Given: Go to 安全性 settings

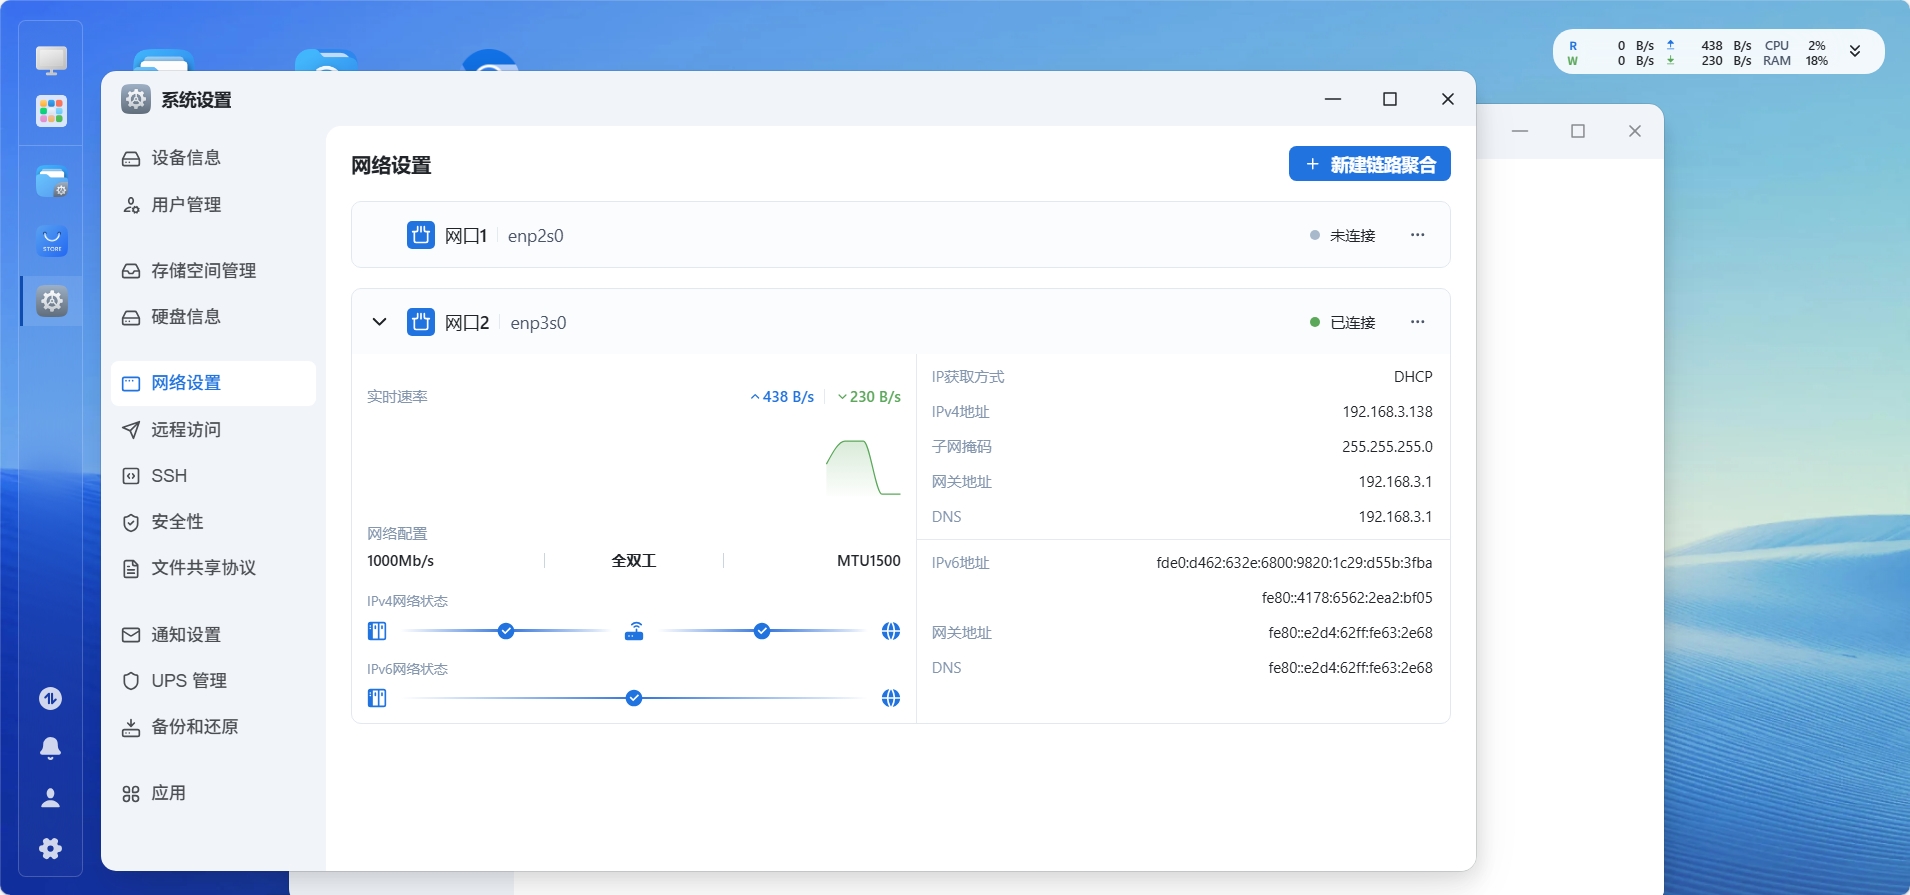Looking at the screenshot, I should click(213, 522).
